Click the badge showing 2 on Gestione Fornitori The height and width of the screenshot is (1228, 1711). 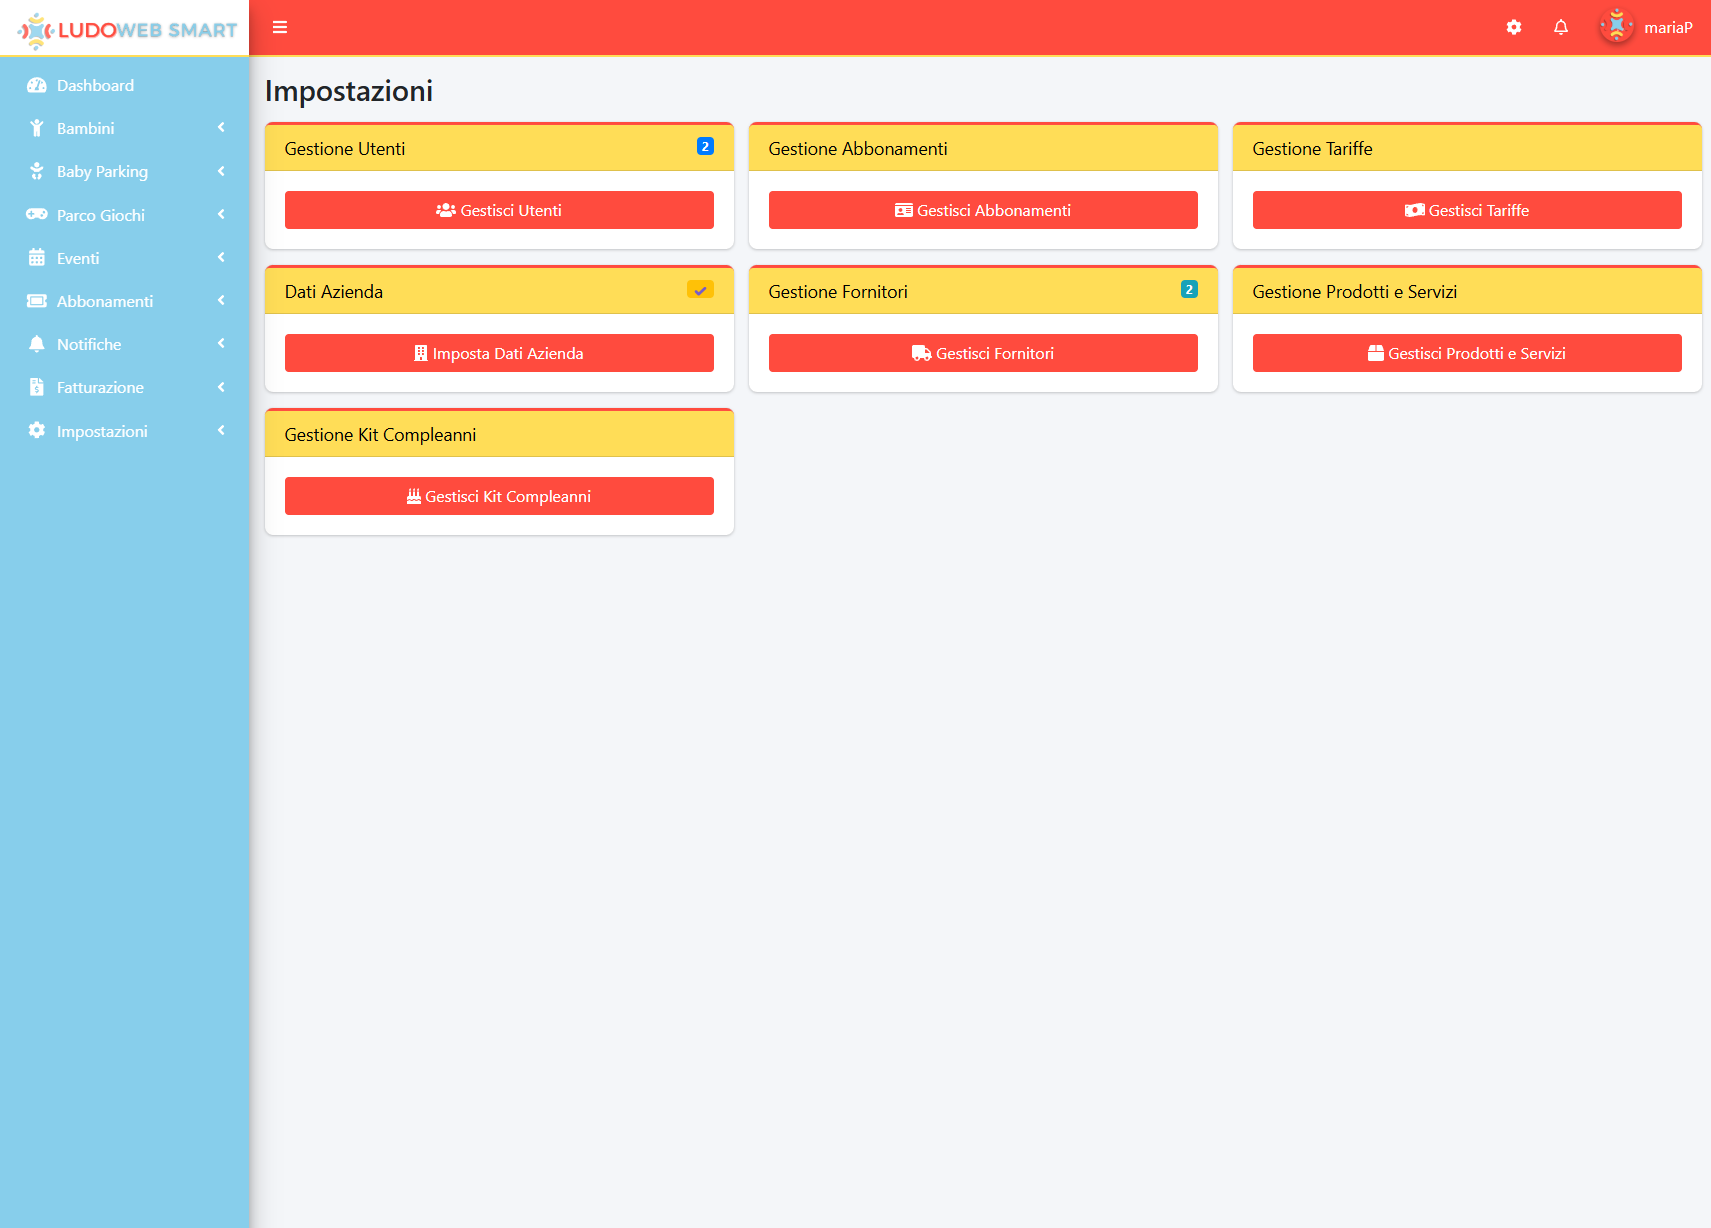tap(1189, 289)
